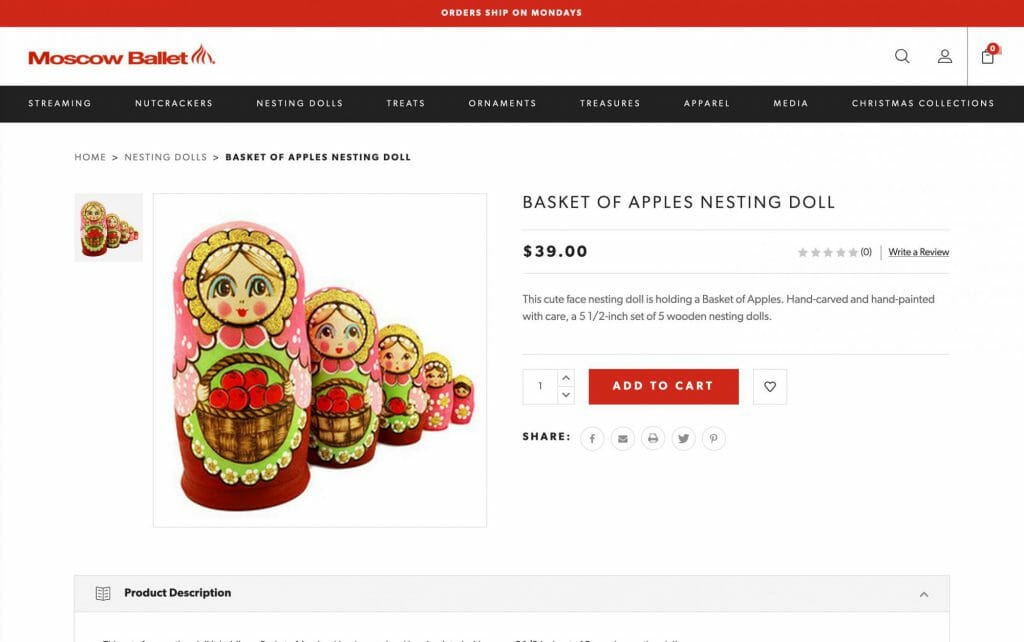Open the Nutcrackers menu
1024x642 pixels.
pos(174,103)
